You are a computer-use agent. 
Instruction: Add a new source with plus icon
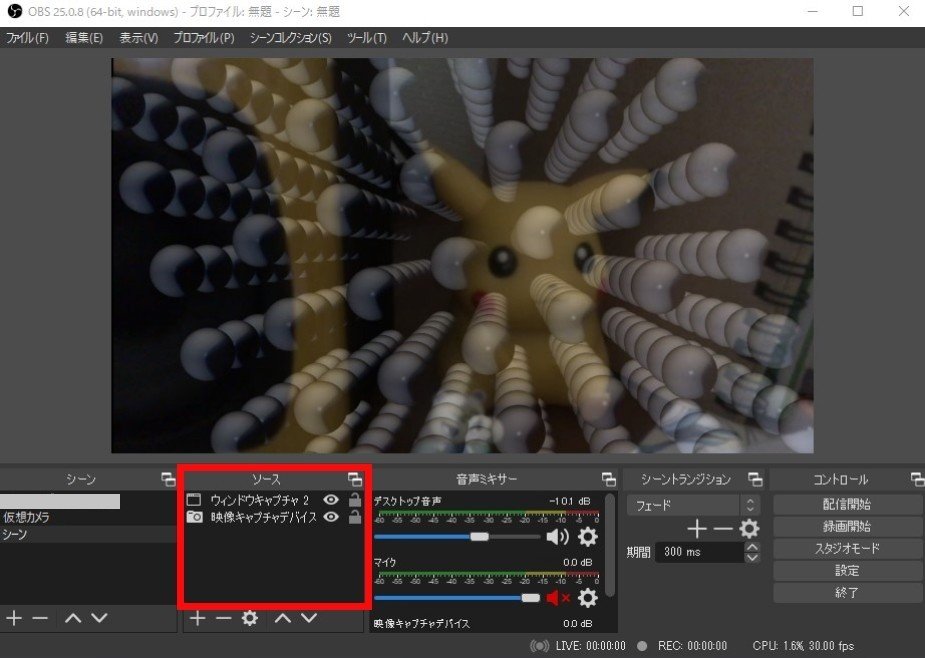pos(198,618)
